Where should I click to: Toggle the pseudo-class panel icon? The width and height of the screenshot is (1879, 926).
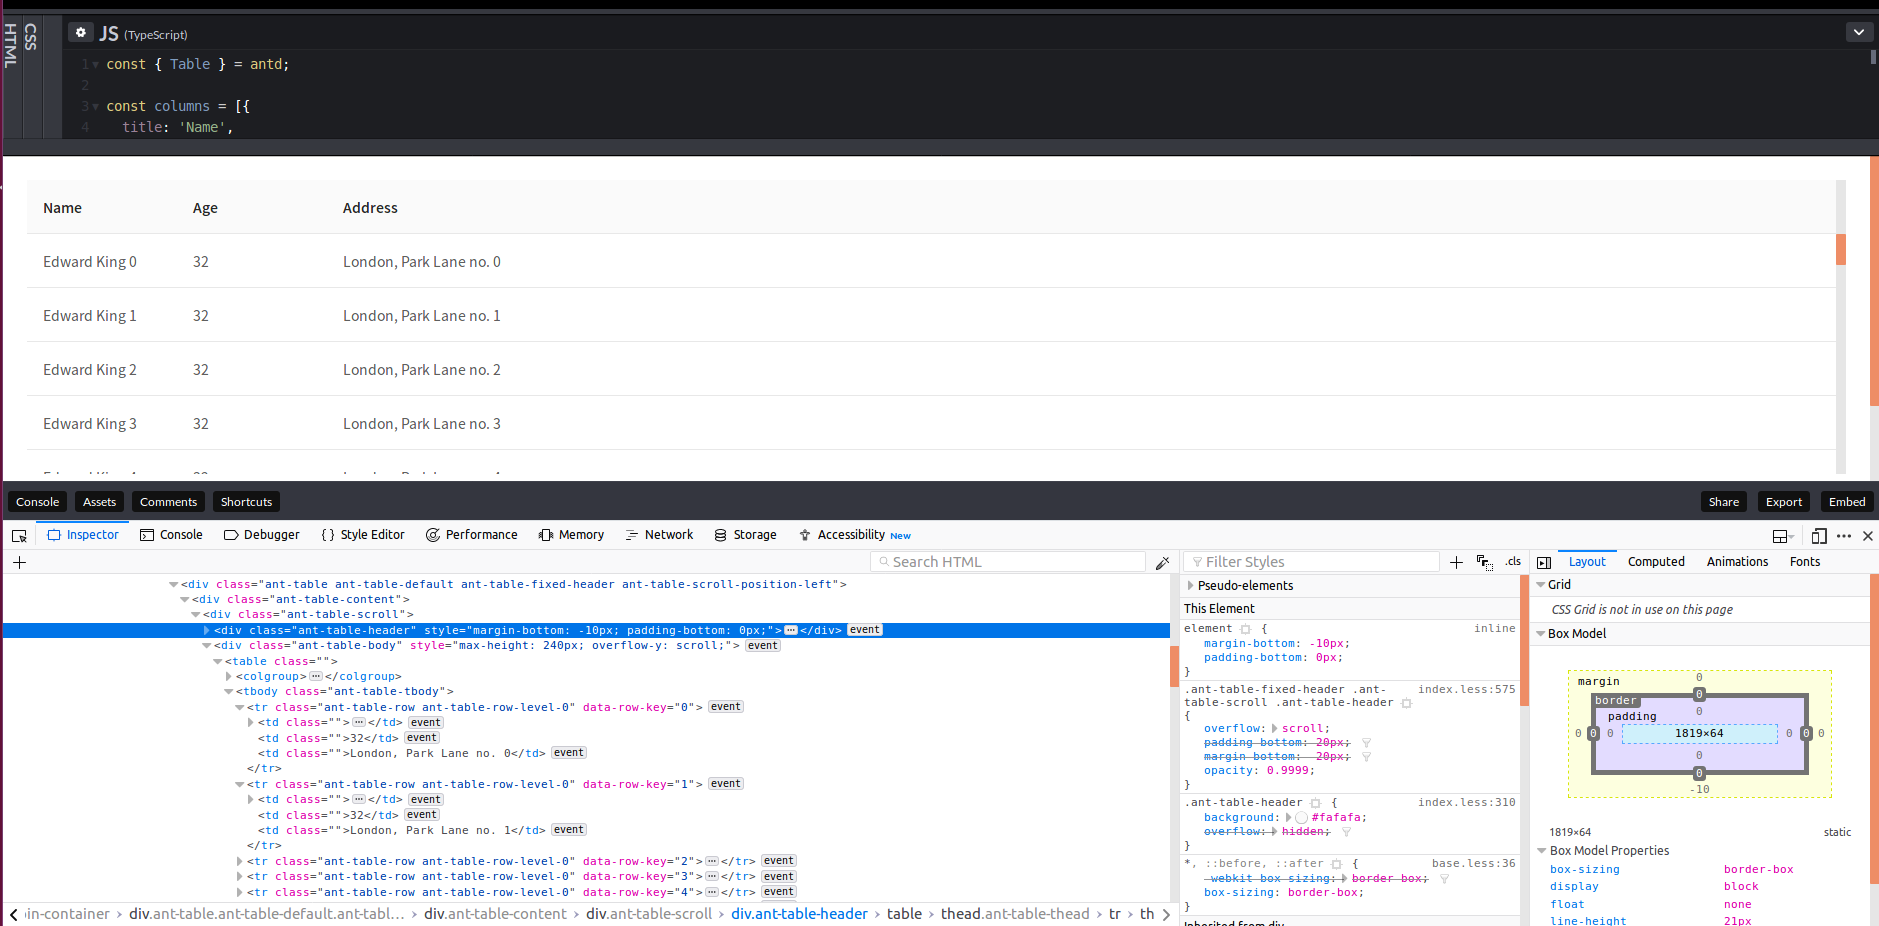click(x=1485, y=563)
